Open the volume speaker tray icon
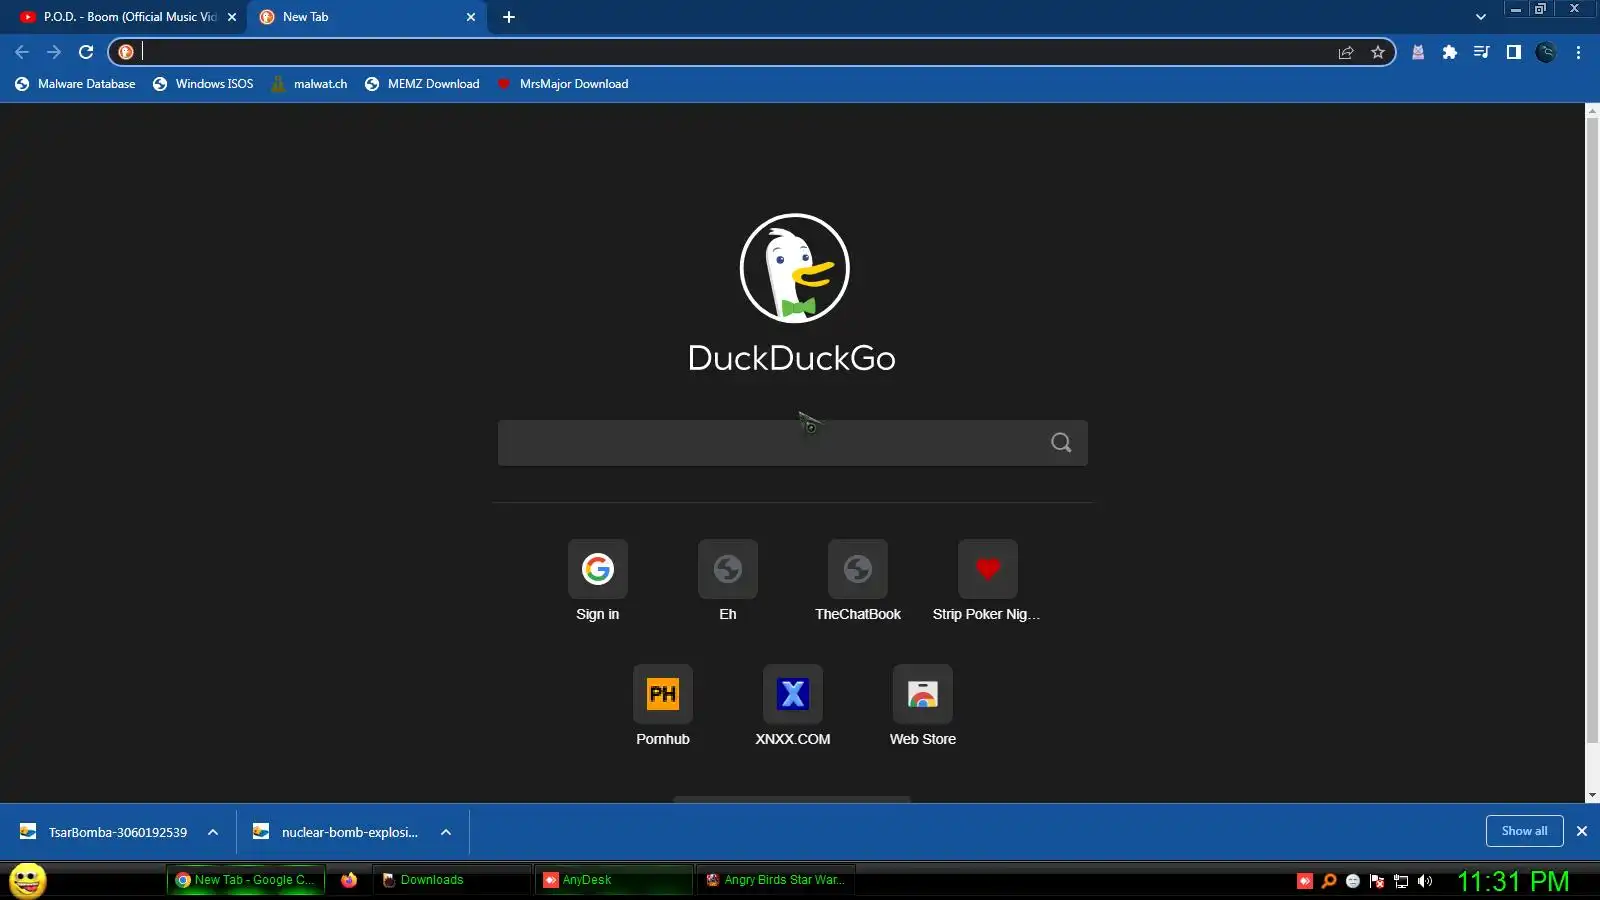Image resolution: width=1600 pixels, height=900 pixels. [x=1425, y=881]
